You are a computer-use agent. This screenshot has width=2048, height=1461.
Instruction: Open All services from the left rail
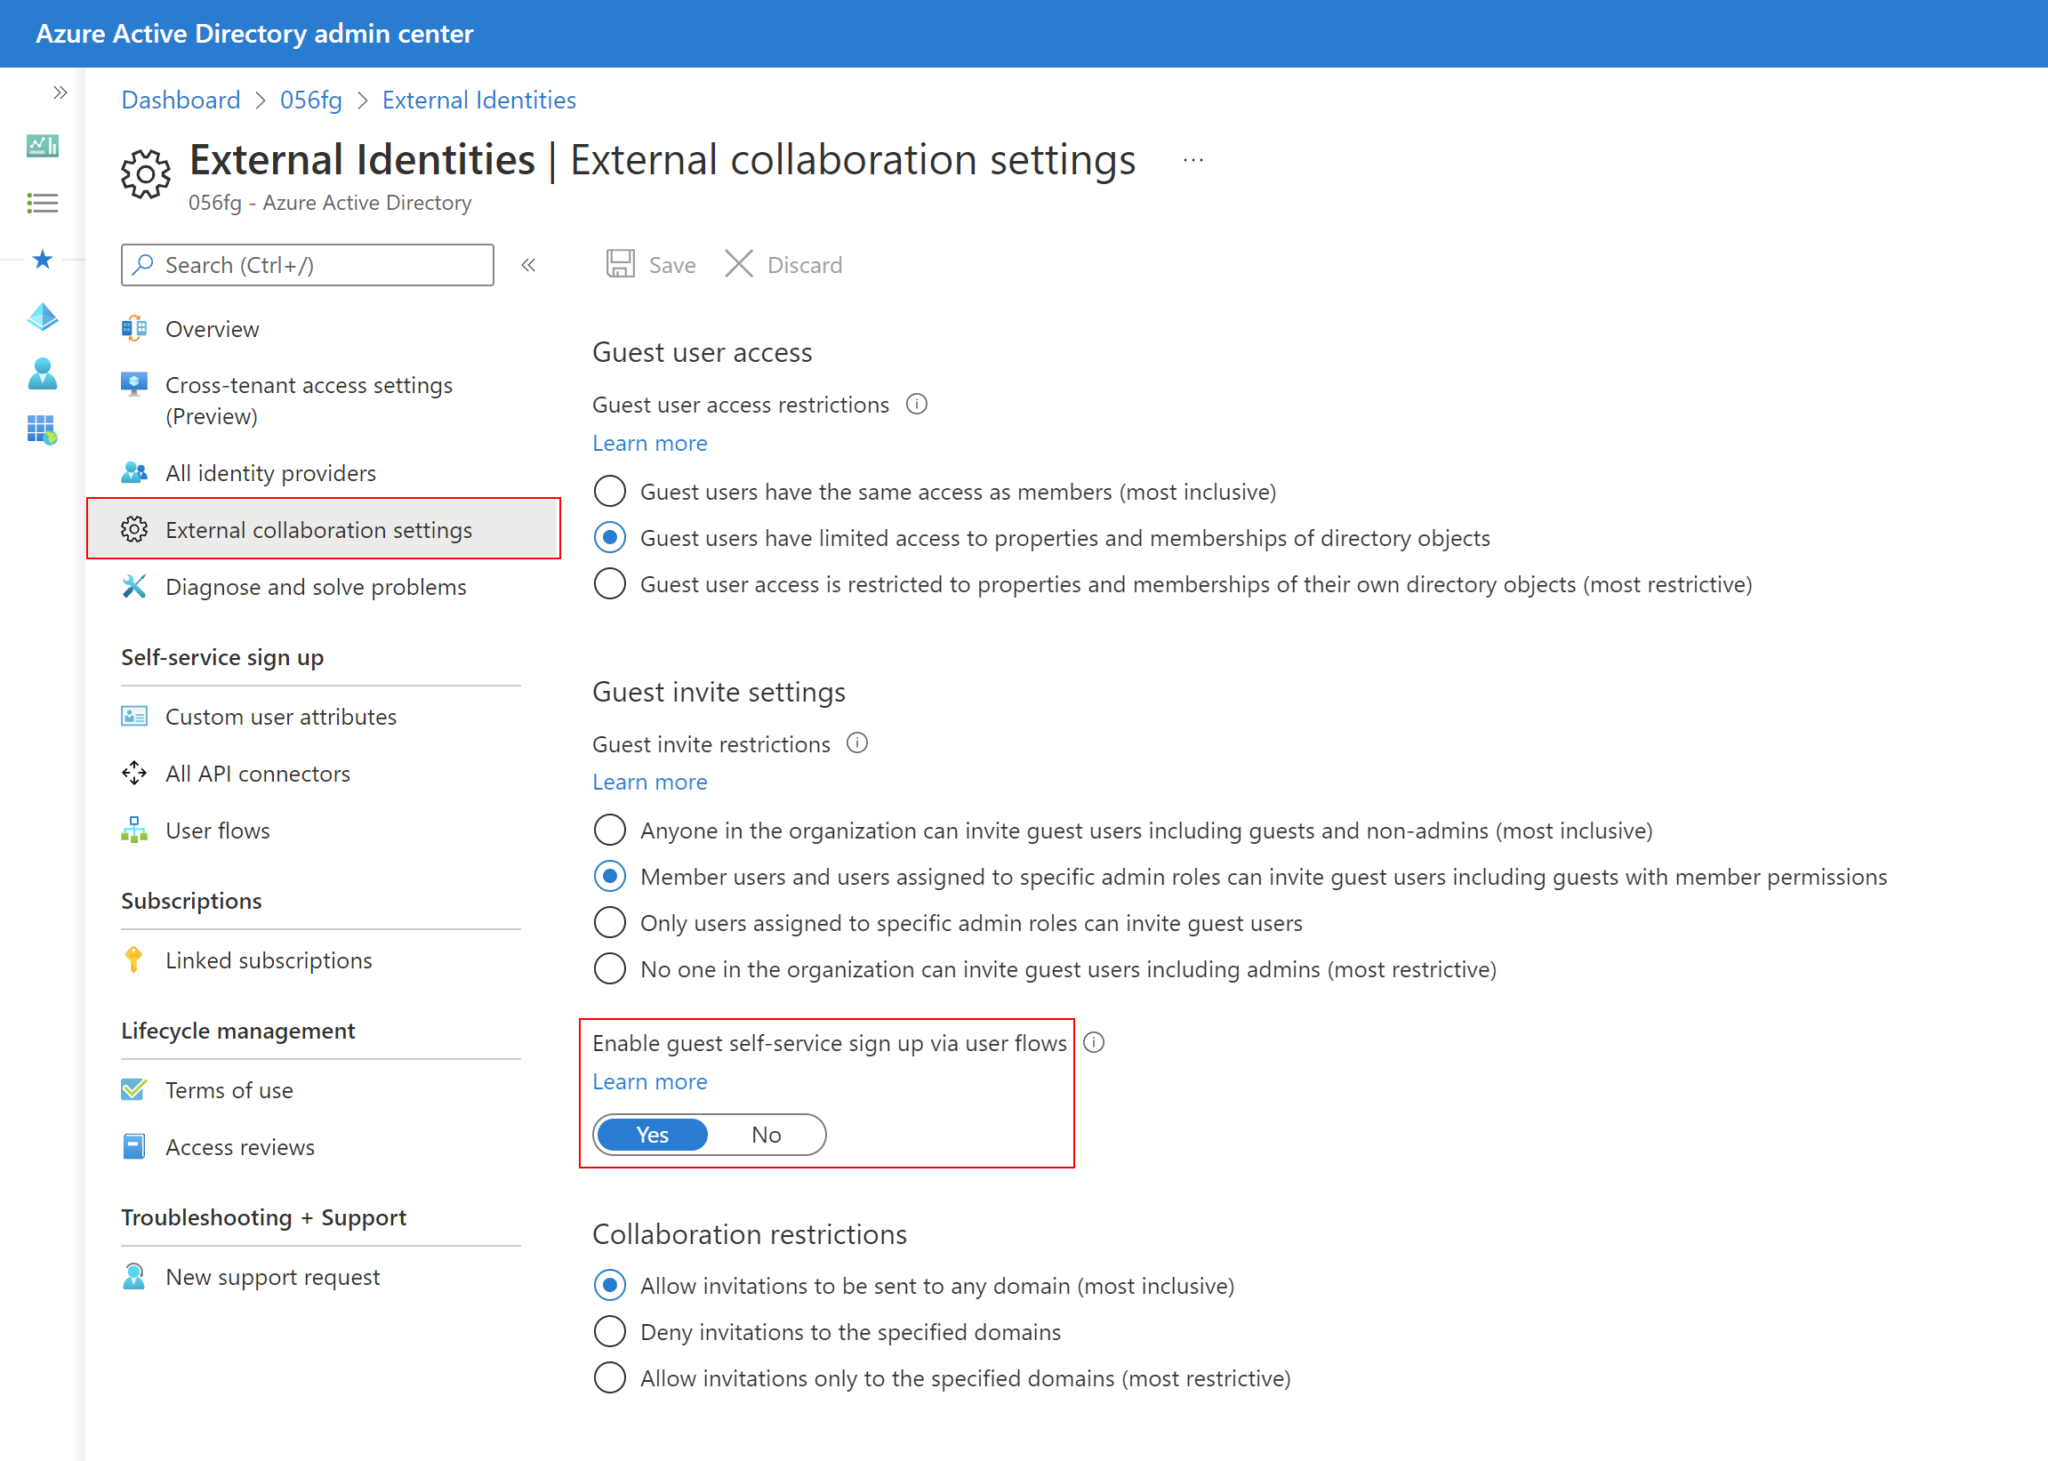click(x=42, y=203)
